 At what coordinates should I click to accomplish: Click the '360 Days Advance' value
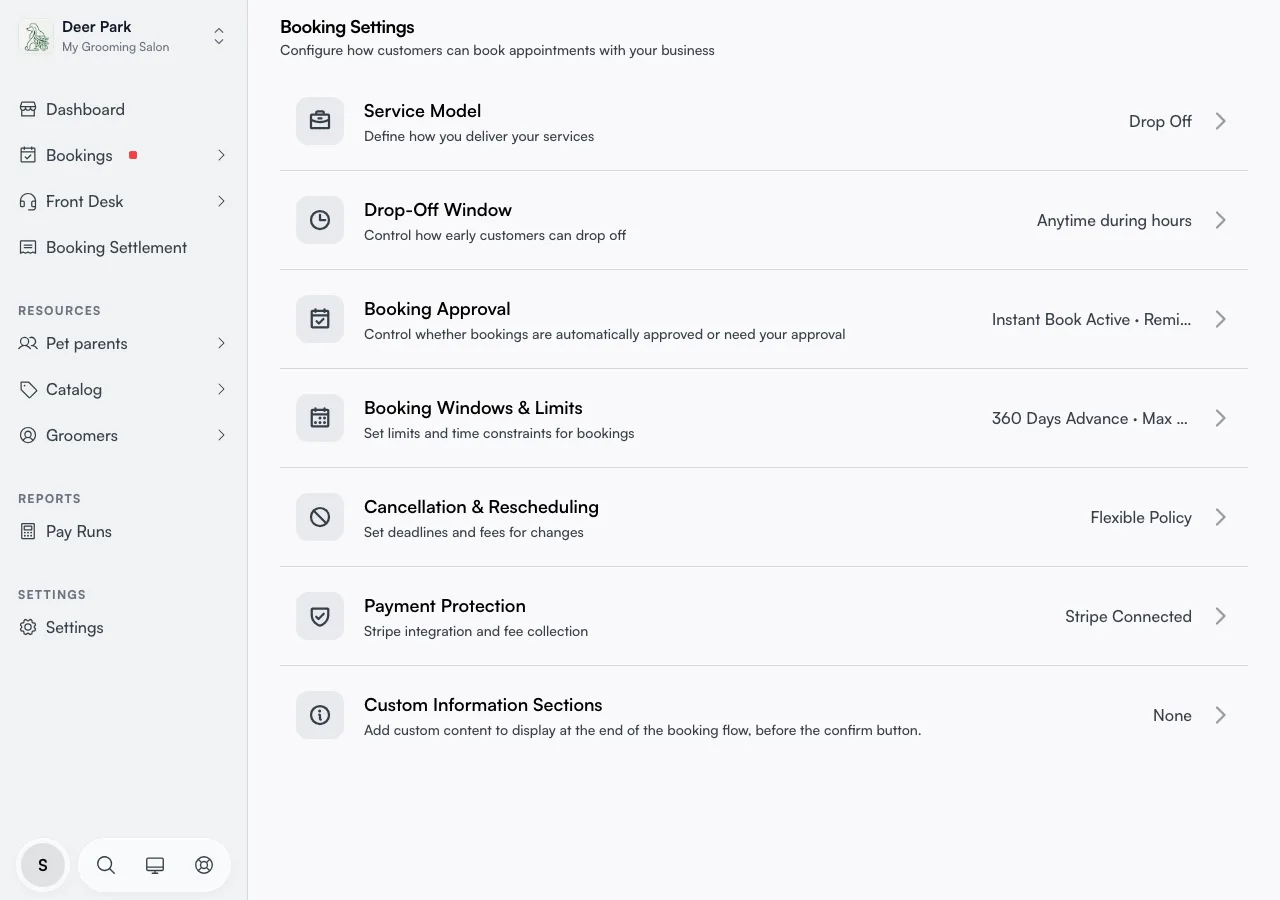click(1060, 418)
